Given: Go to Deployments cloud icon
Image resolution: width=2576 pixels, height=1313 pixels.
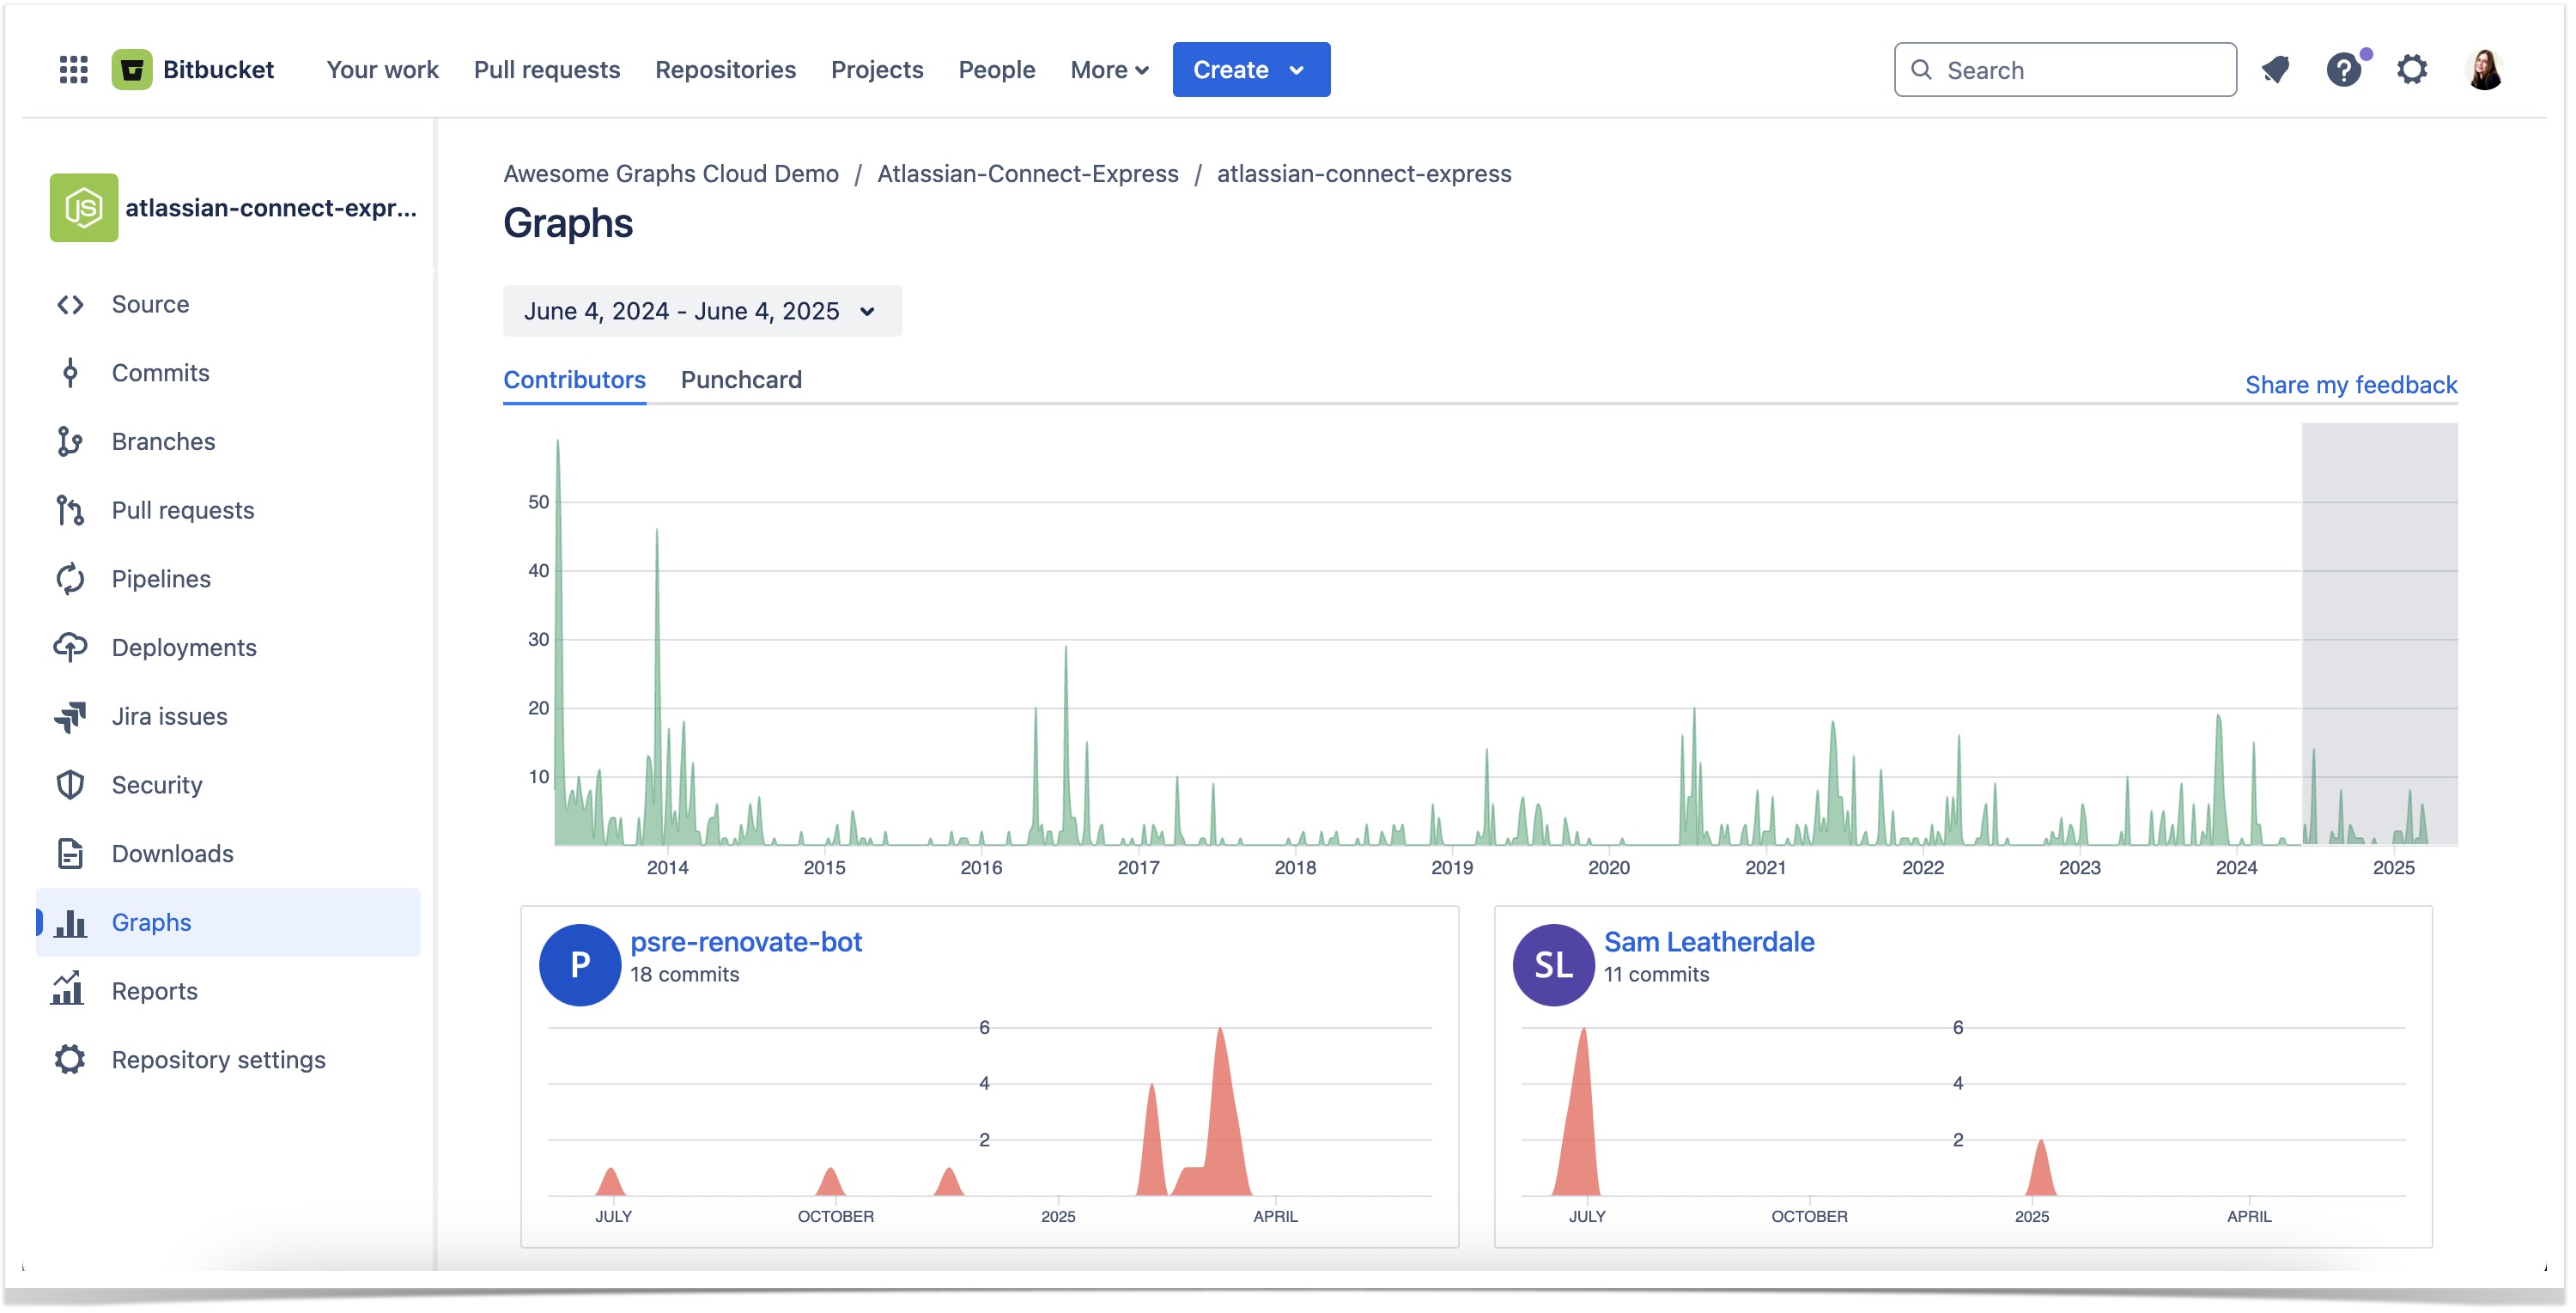Looking at the screenshot, I should (70, 648).
